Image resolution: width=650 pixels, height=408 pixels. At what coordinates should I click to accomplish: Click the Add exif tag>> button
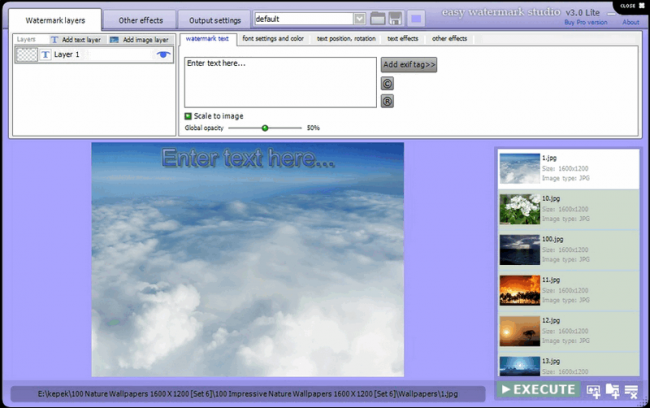tap(409, 65)
